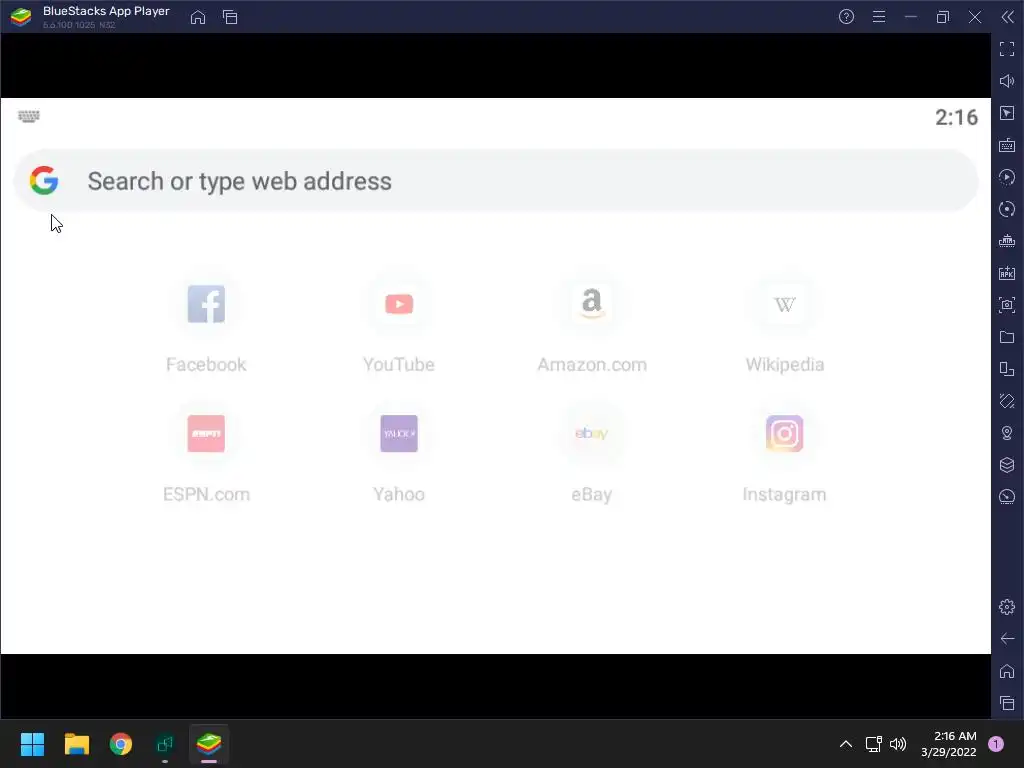Viewport: 1024px width, 768px height.
Task: Toggle the cursor lock icon in sidebar
Action: click(1007, 113)
